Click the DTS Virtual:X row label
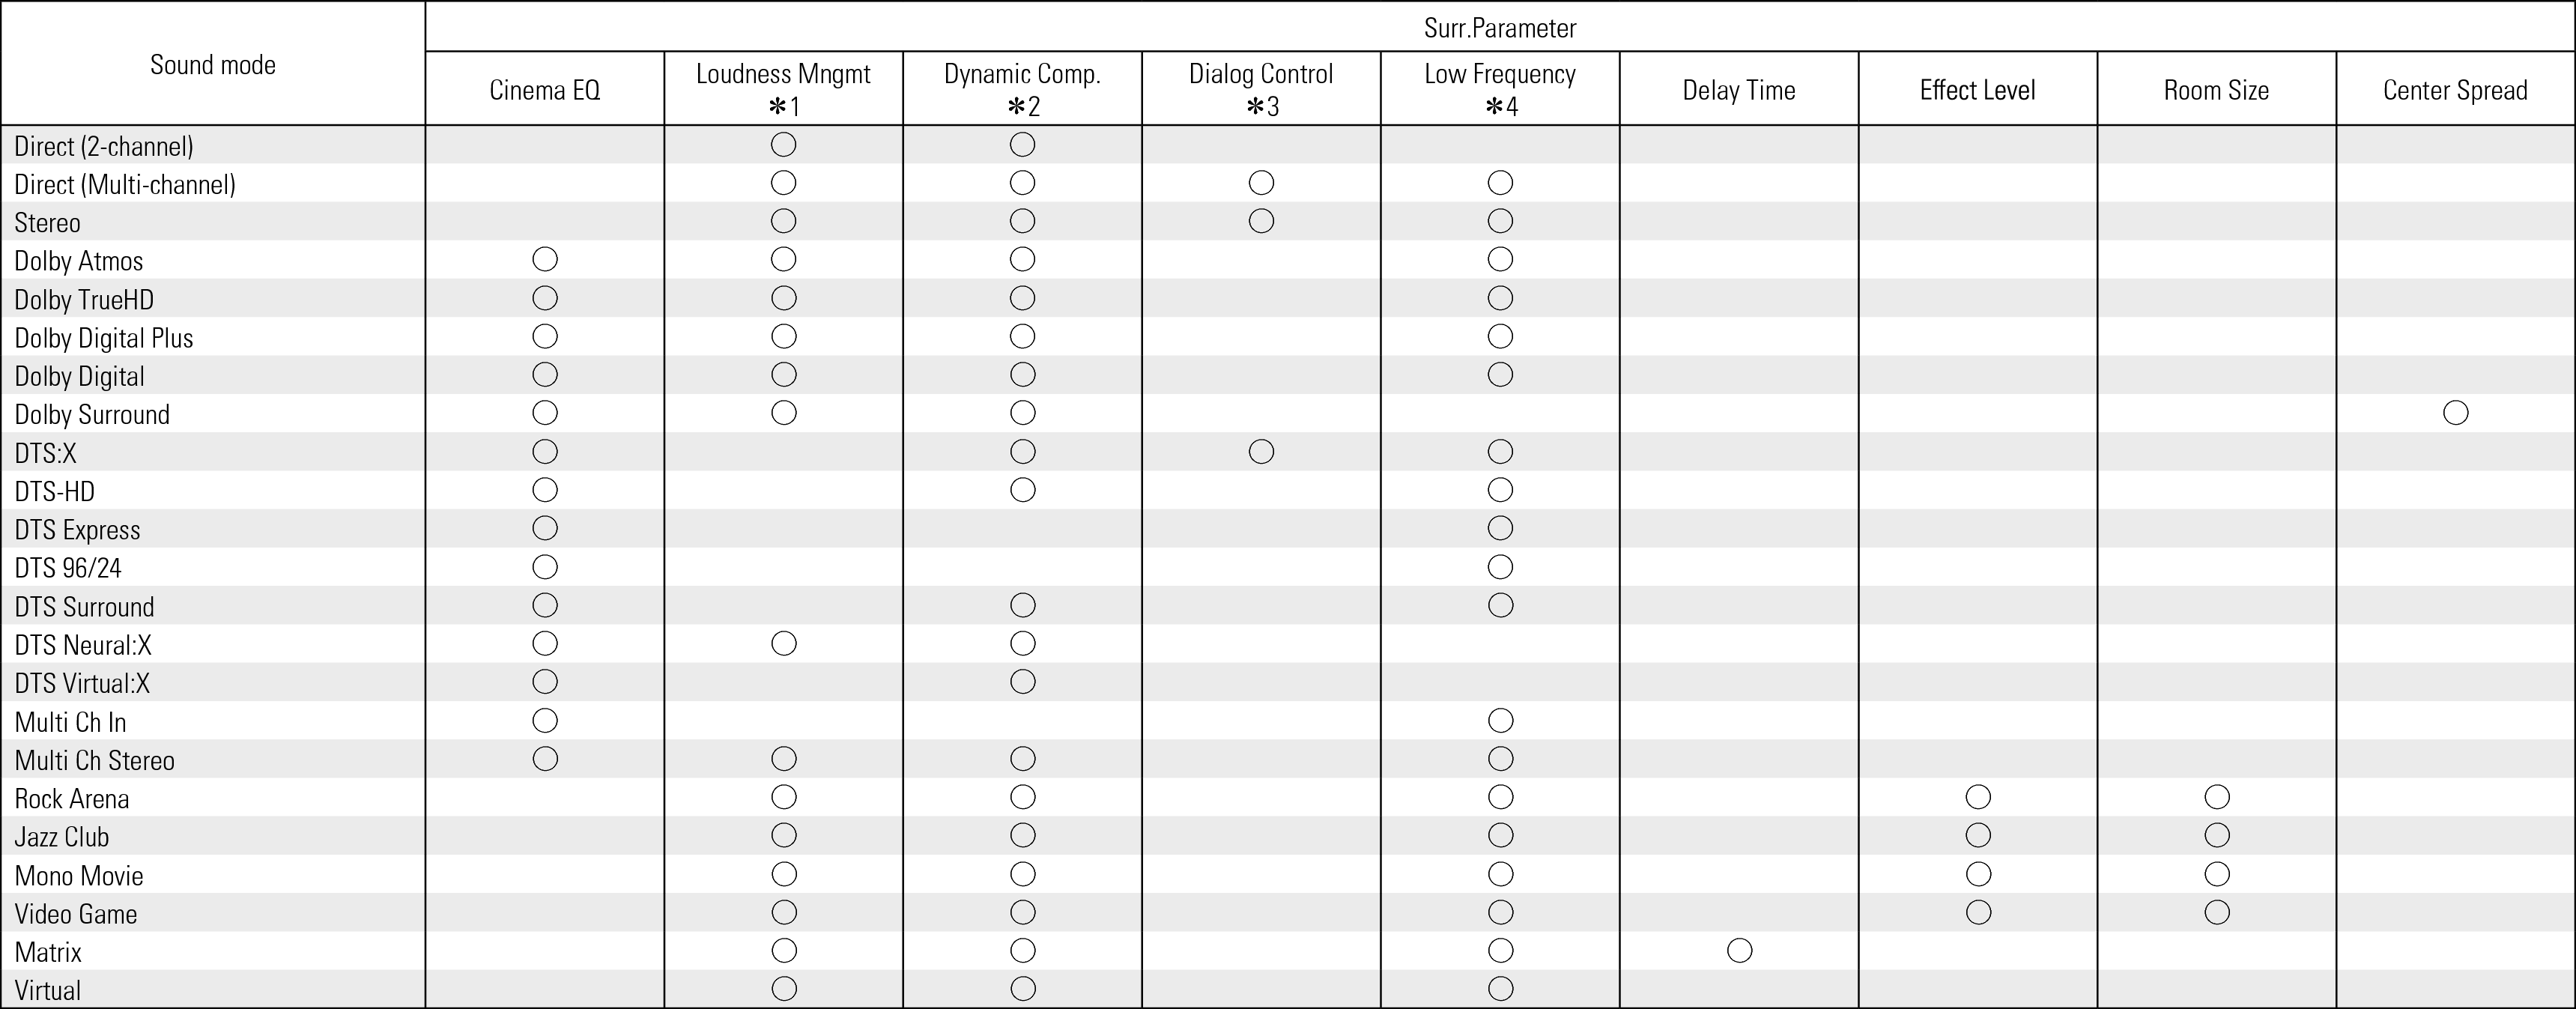This screenshot has height=1009, width=2576. click(x=82, y=683)
